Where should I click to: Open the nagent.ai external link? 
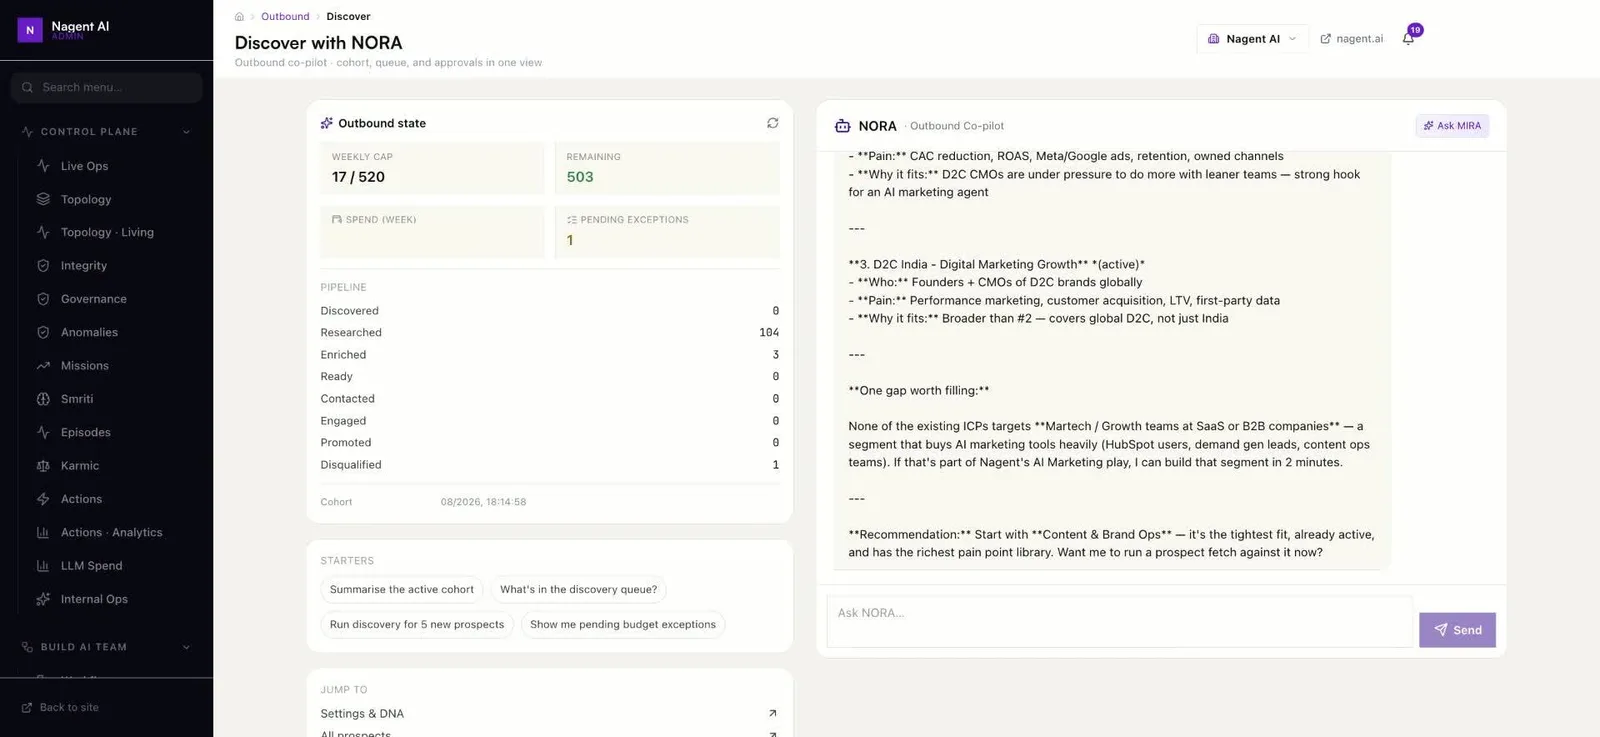[1351, 39]
